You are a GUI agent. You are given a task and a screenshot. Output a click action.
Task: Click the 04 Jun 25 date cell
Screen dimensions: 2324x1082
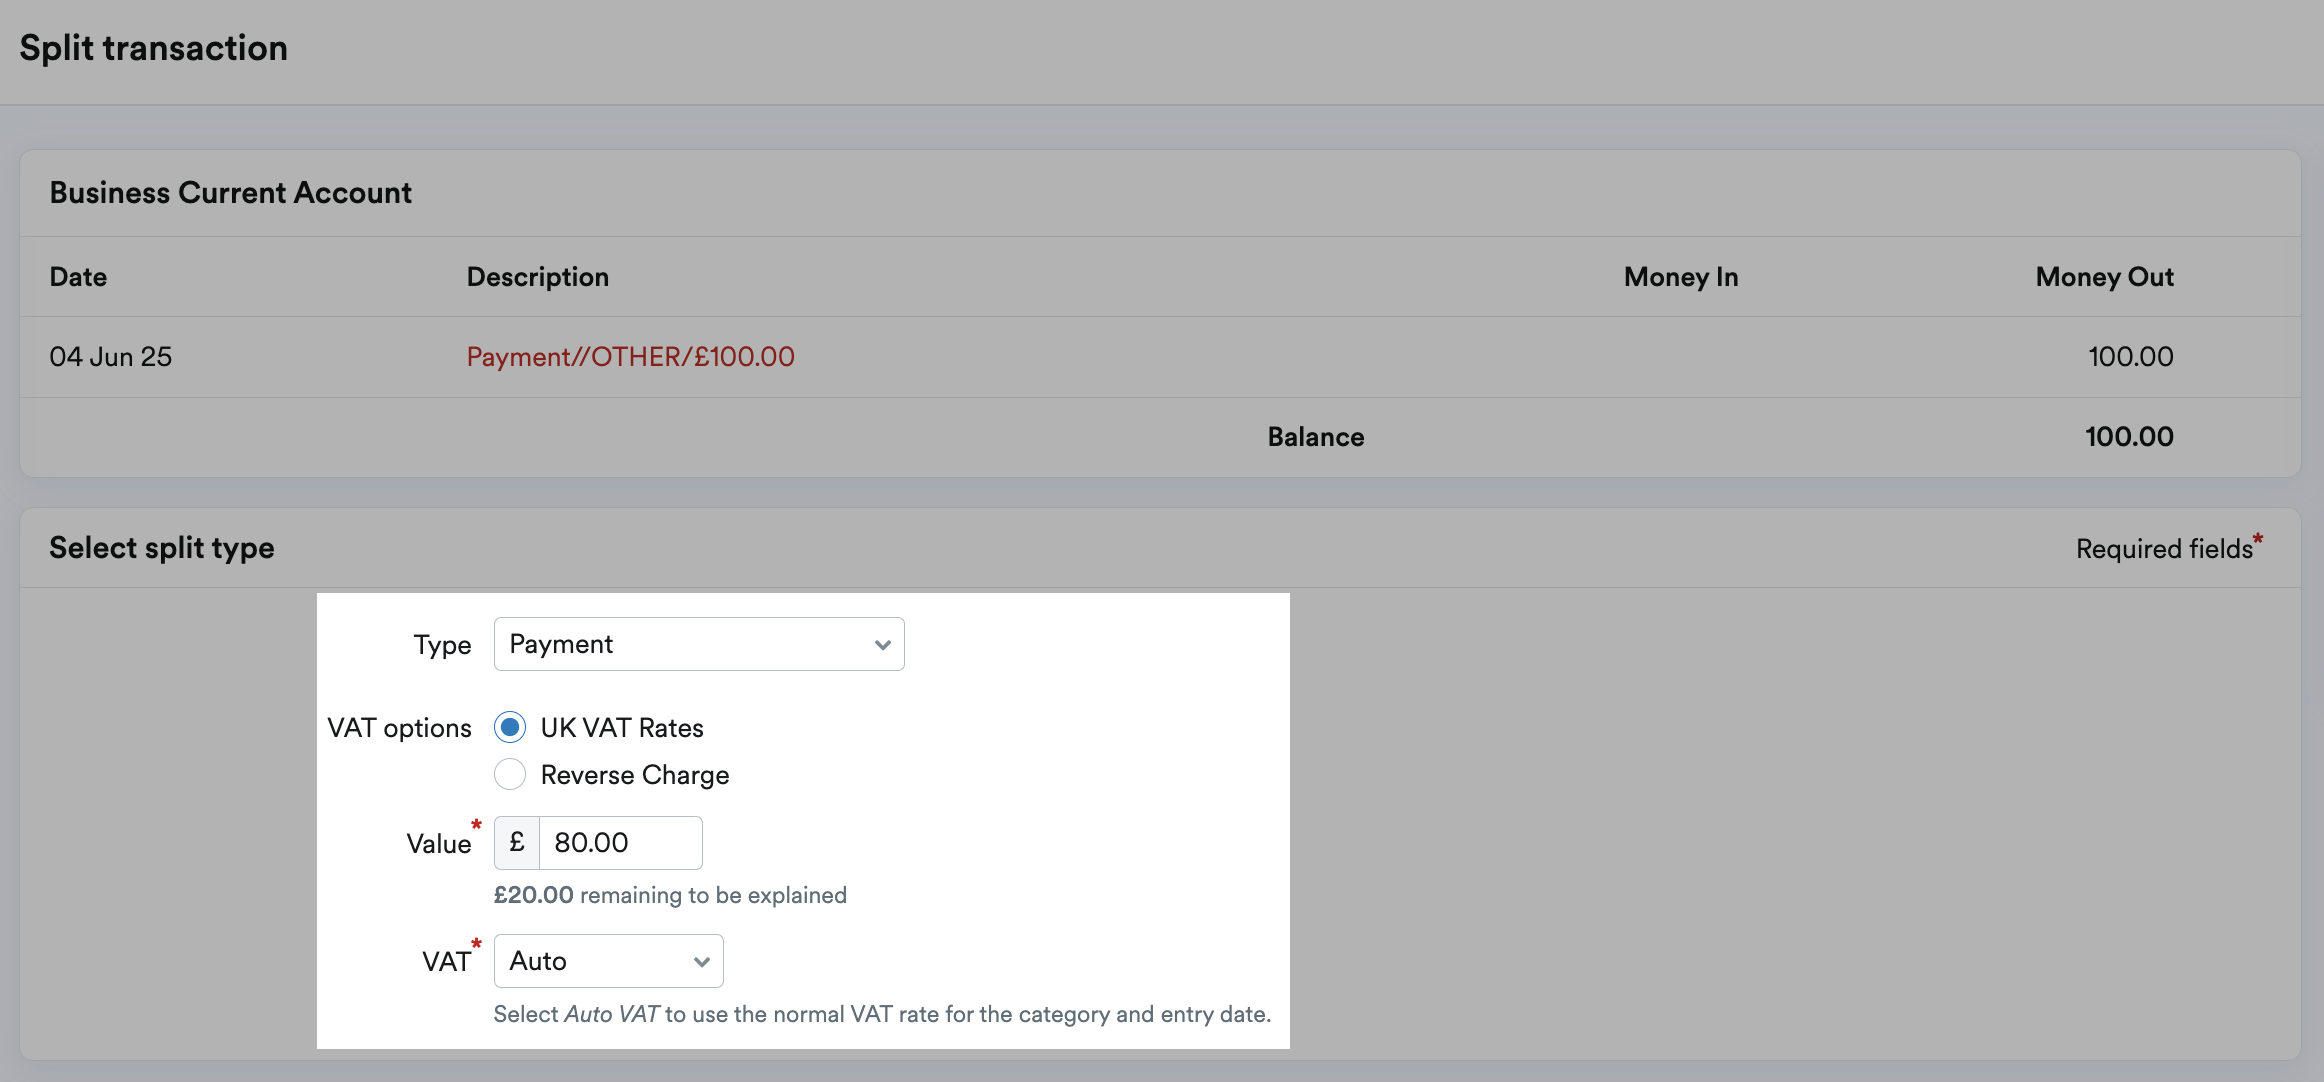pyautogui.click(x=111, y=357)
